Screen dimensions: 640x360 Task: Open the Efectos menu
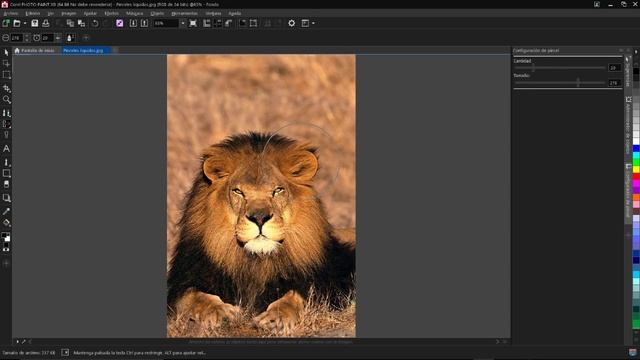tap(111, 13)
